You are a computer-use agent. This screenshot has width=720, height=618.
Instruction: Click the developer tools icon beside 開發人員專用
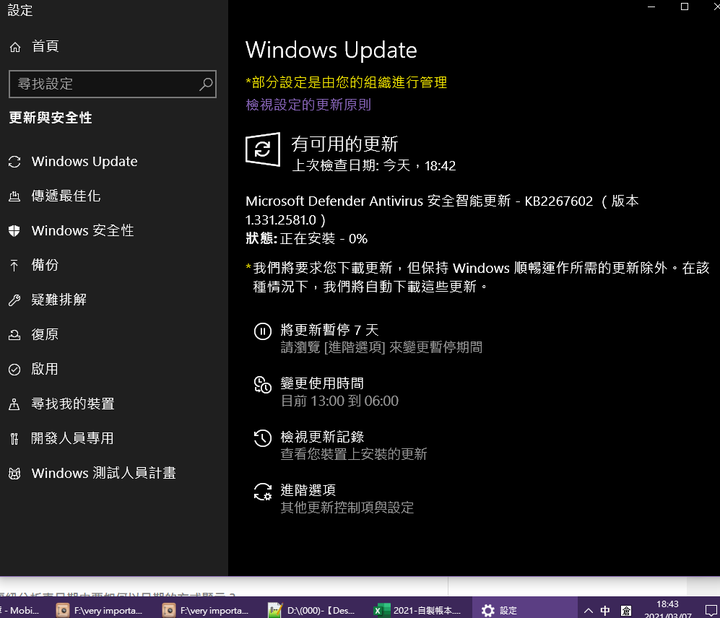pyautogui.click(x=15, y=439)
